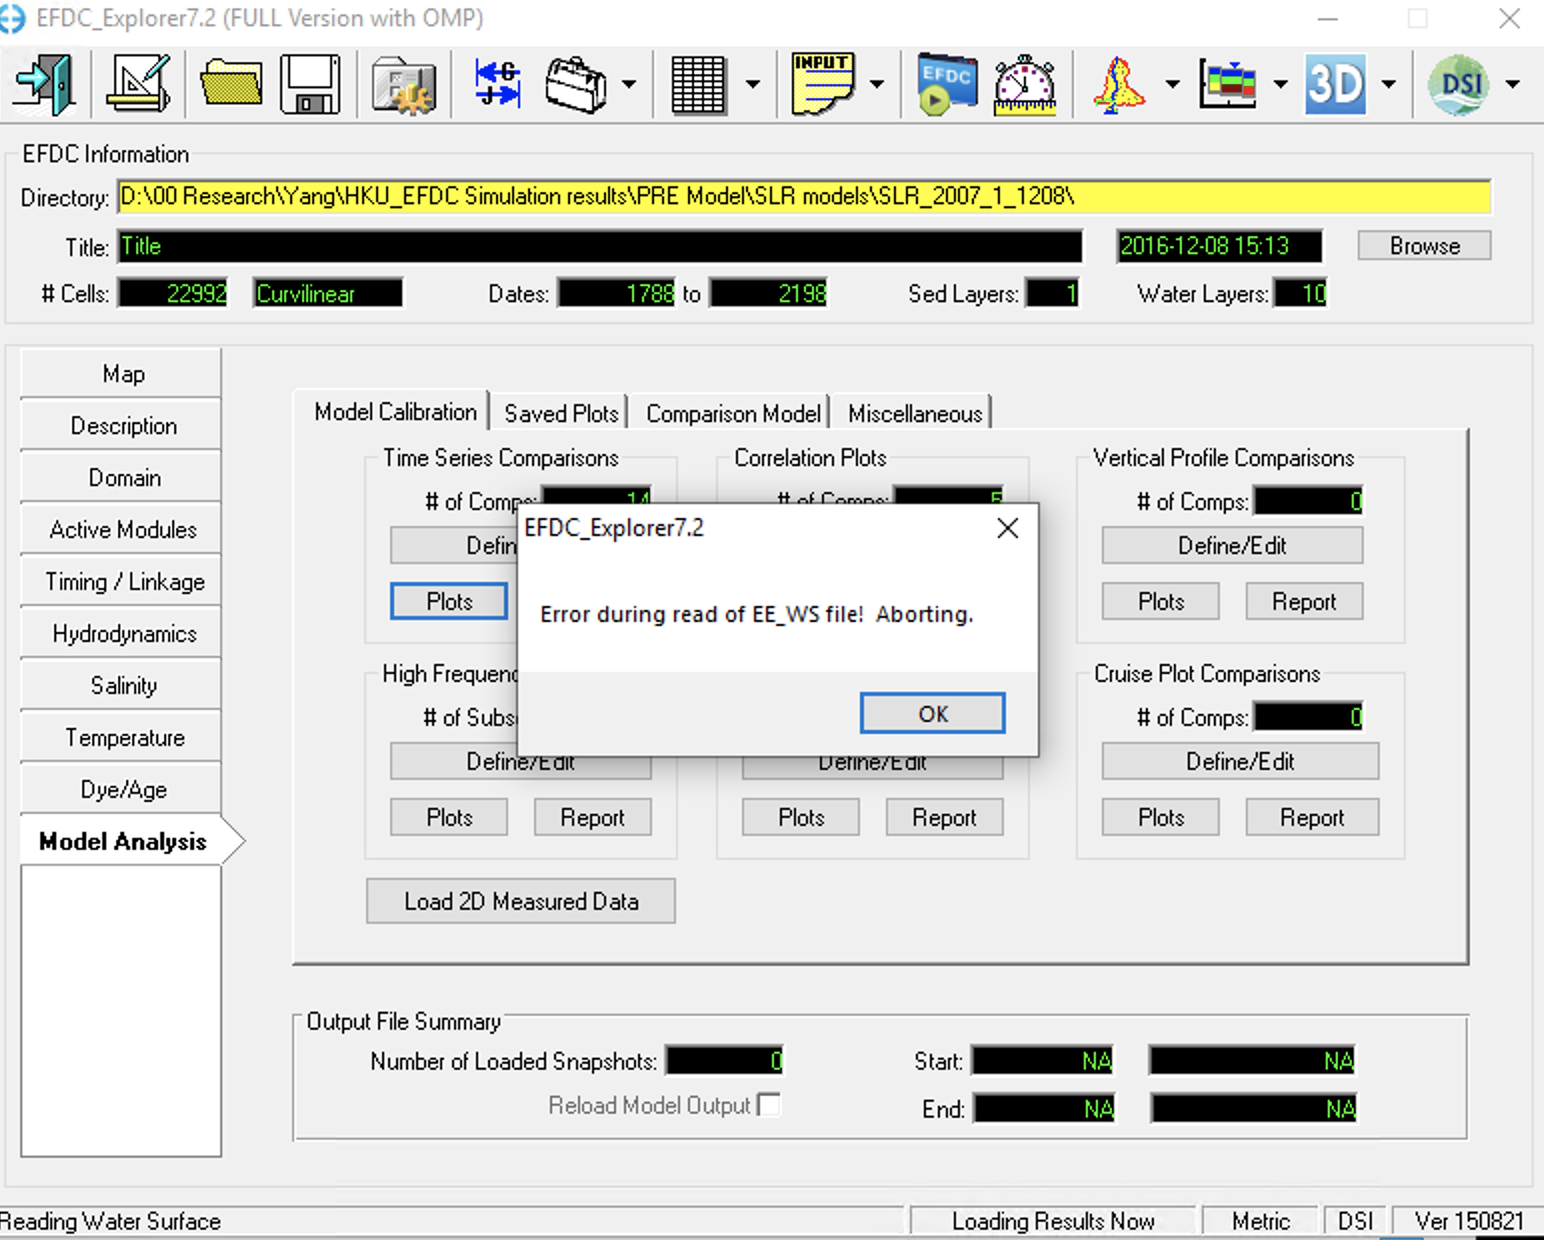Click the Browse button

1424,246
